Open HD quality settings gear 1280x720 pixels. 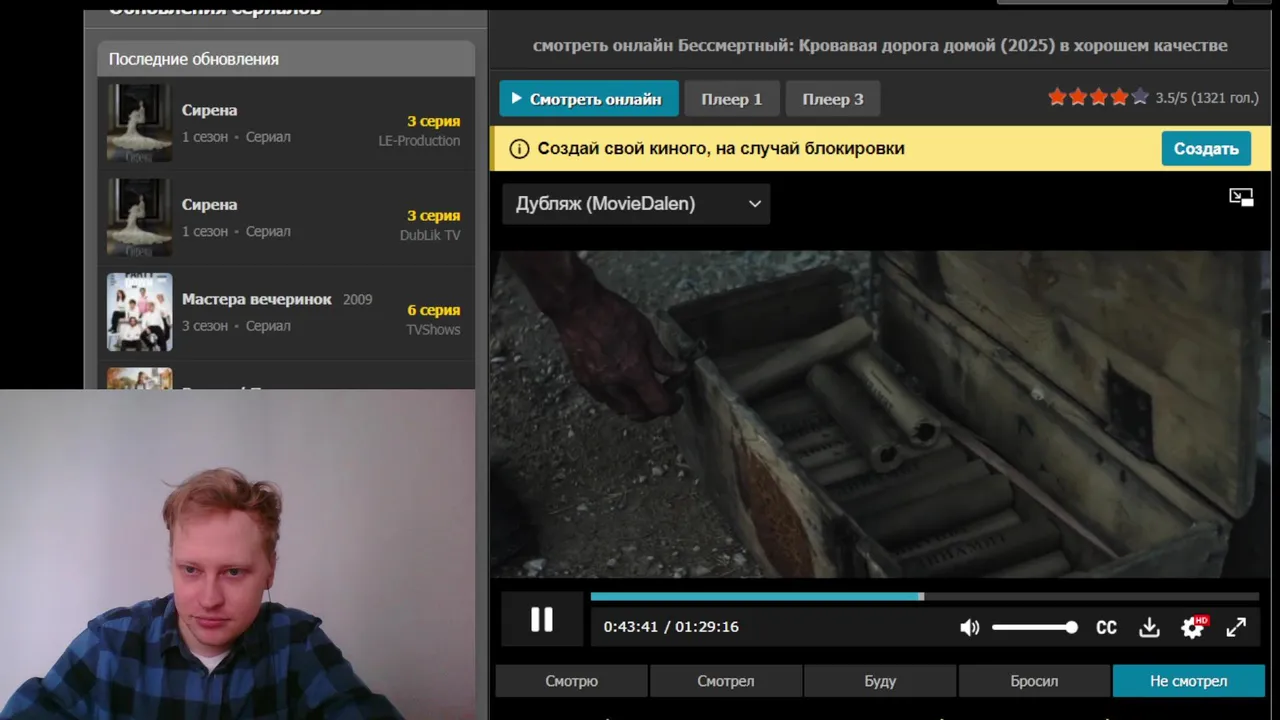1193,627
